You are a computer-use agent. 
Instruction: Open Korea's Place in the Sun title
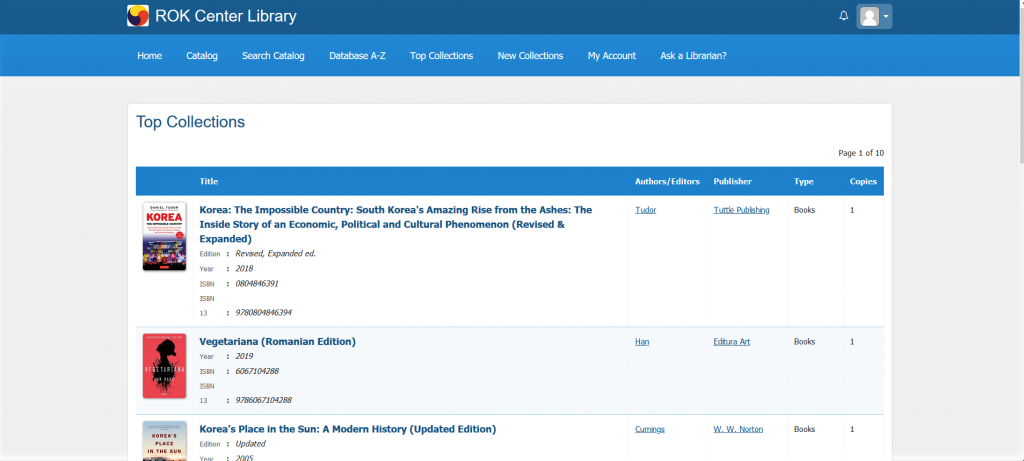click(347, 429)
